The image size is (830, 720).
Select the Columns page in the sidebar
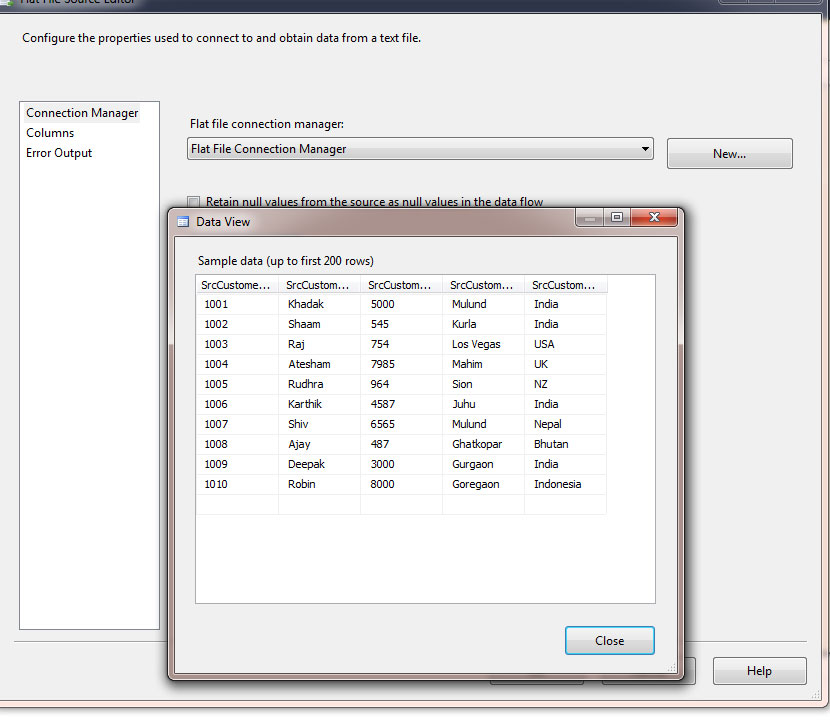tap(49, 132)
